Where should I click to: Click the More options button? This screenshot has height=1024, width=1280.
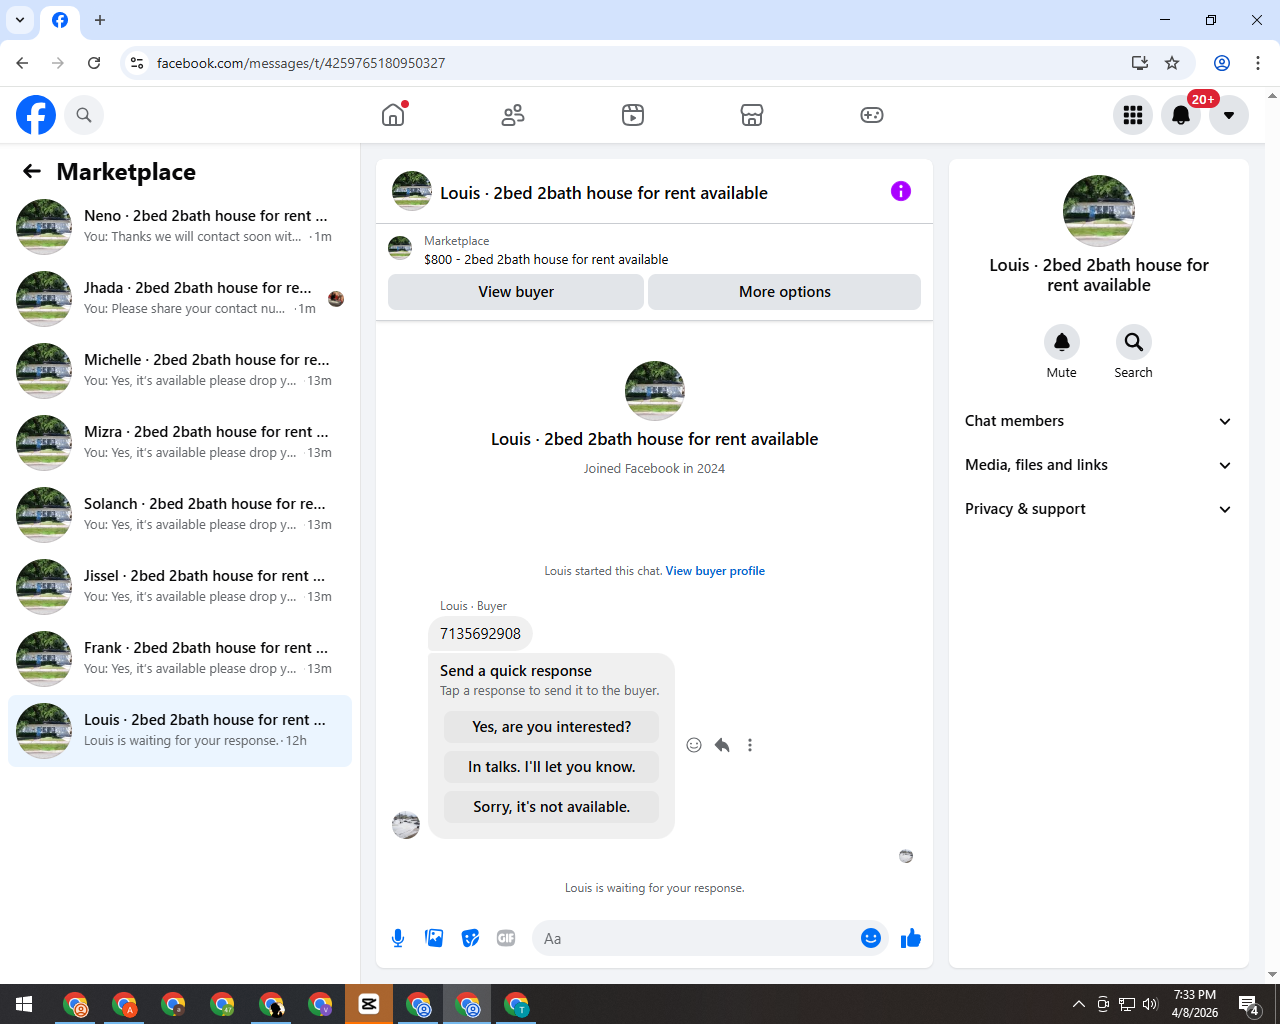click(x=785, y=292)
